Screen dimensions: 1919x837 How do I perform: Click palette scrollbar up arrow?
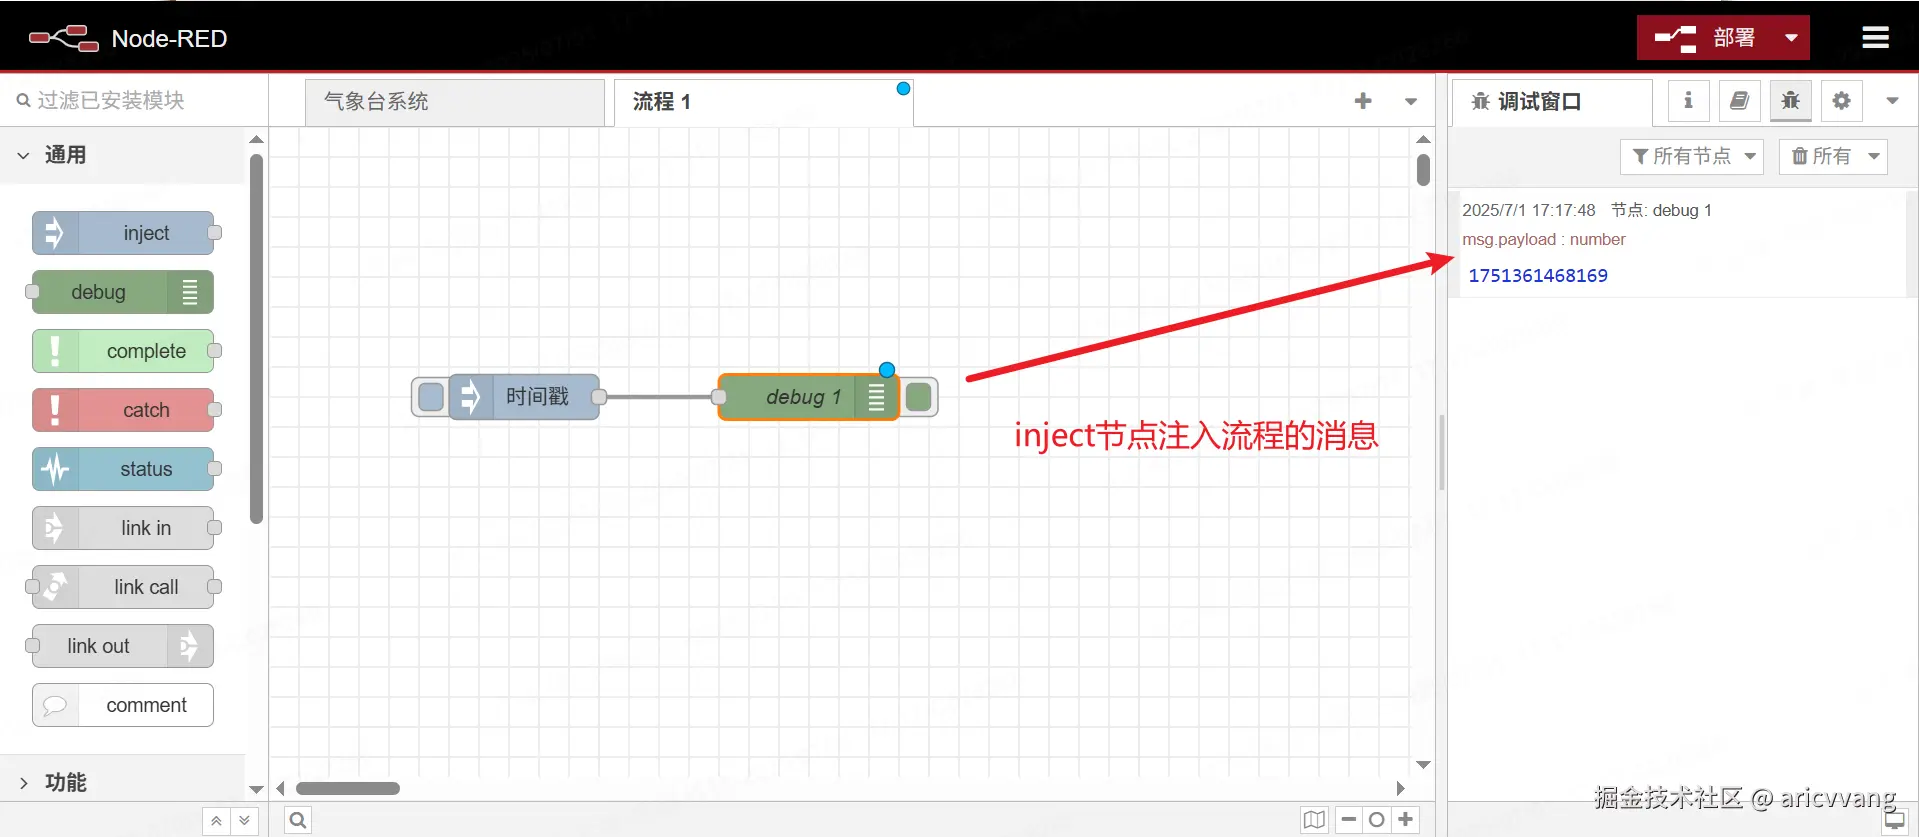click(256, 139)
